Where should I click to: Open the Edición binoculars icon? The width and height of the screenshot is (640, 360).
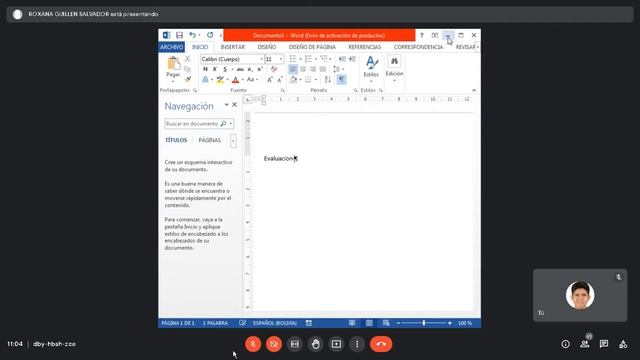click(394, 61)
